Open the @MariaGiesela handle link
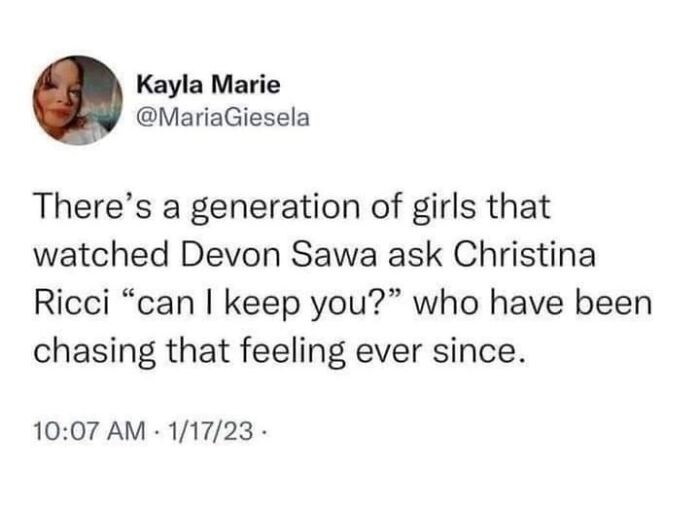700x506 pixels. click(x=223, y=118)
